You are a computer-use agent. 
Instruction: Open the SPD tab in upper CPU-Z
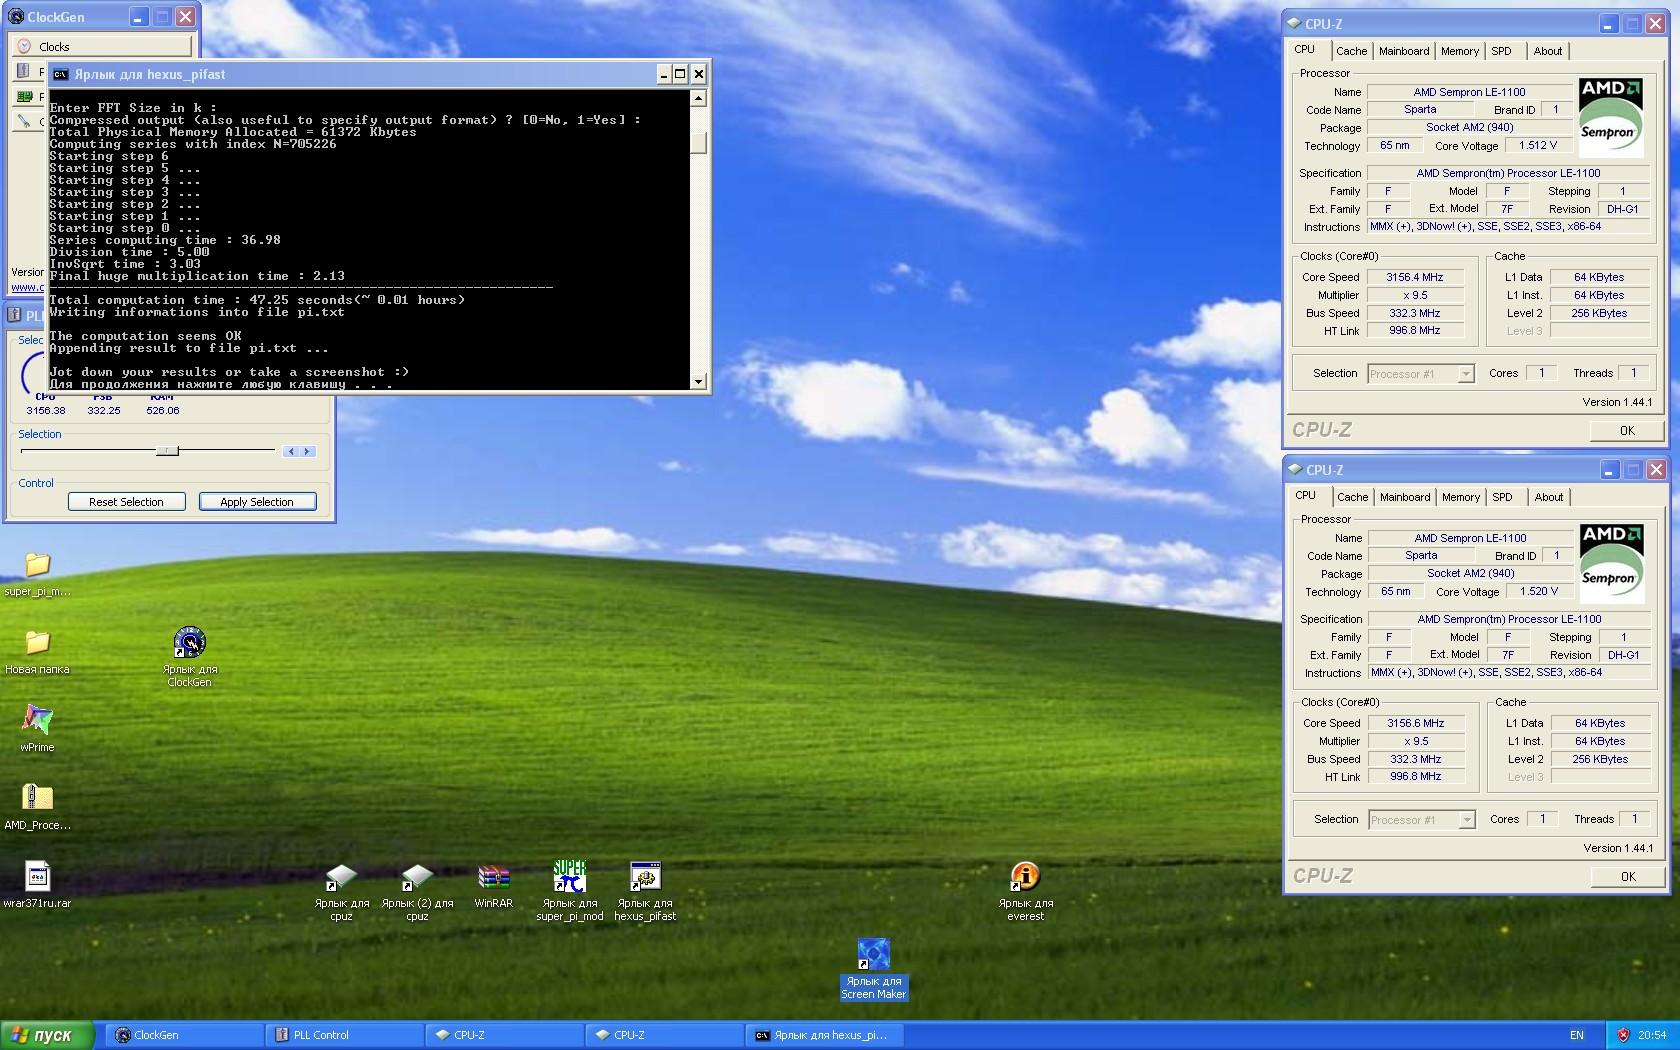1501,51
